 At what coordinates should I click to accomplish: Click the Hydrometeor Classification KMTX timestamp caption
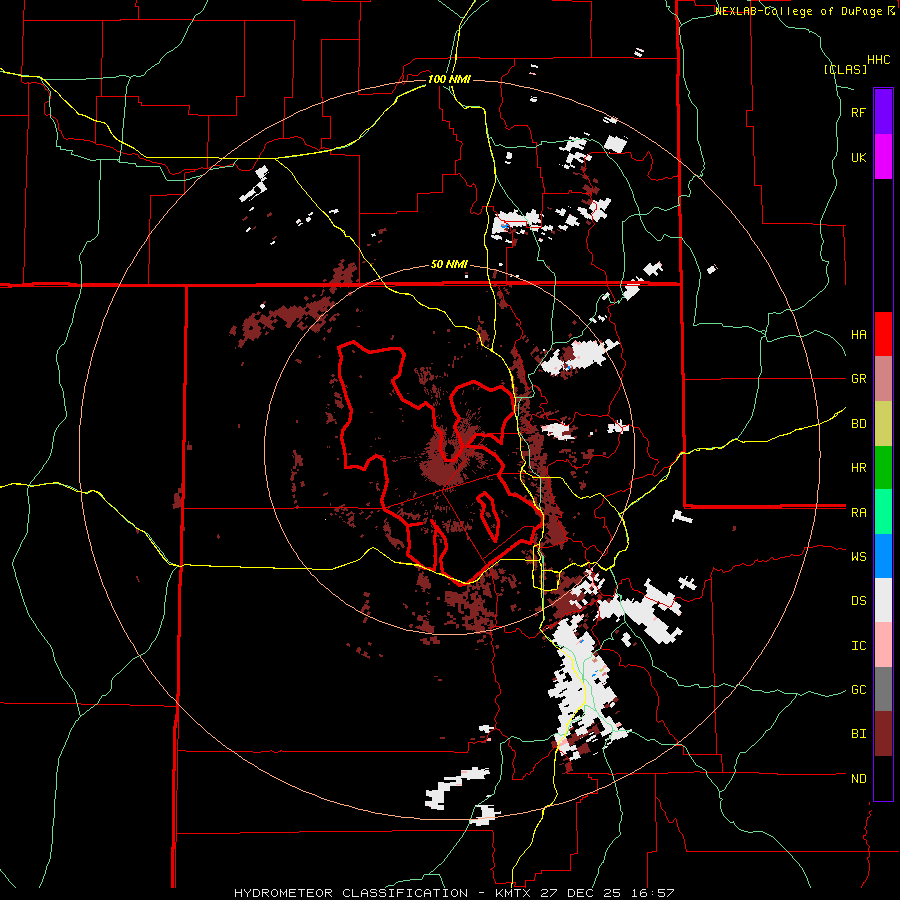click(454, 893)
